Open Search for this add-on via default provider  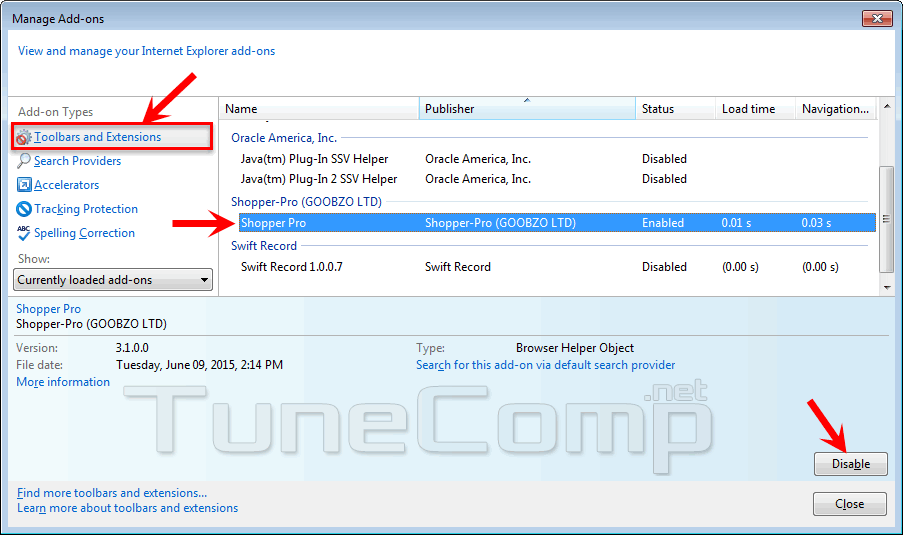(545, 365)
